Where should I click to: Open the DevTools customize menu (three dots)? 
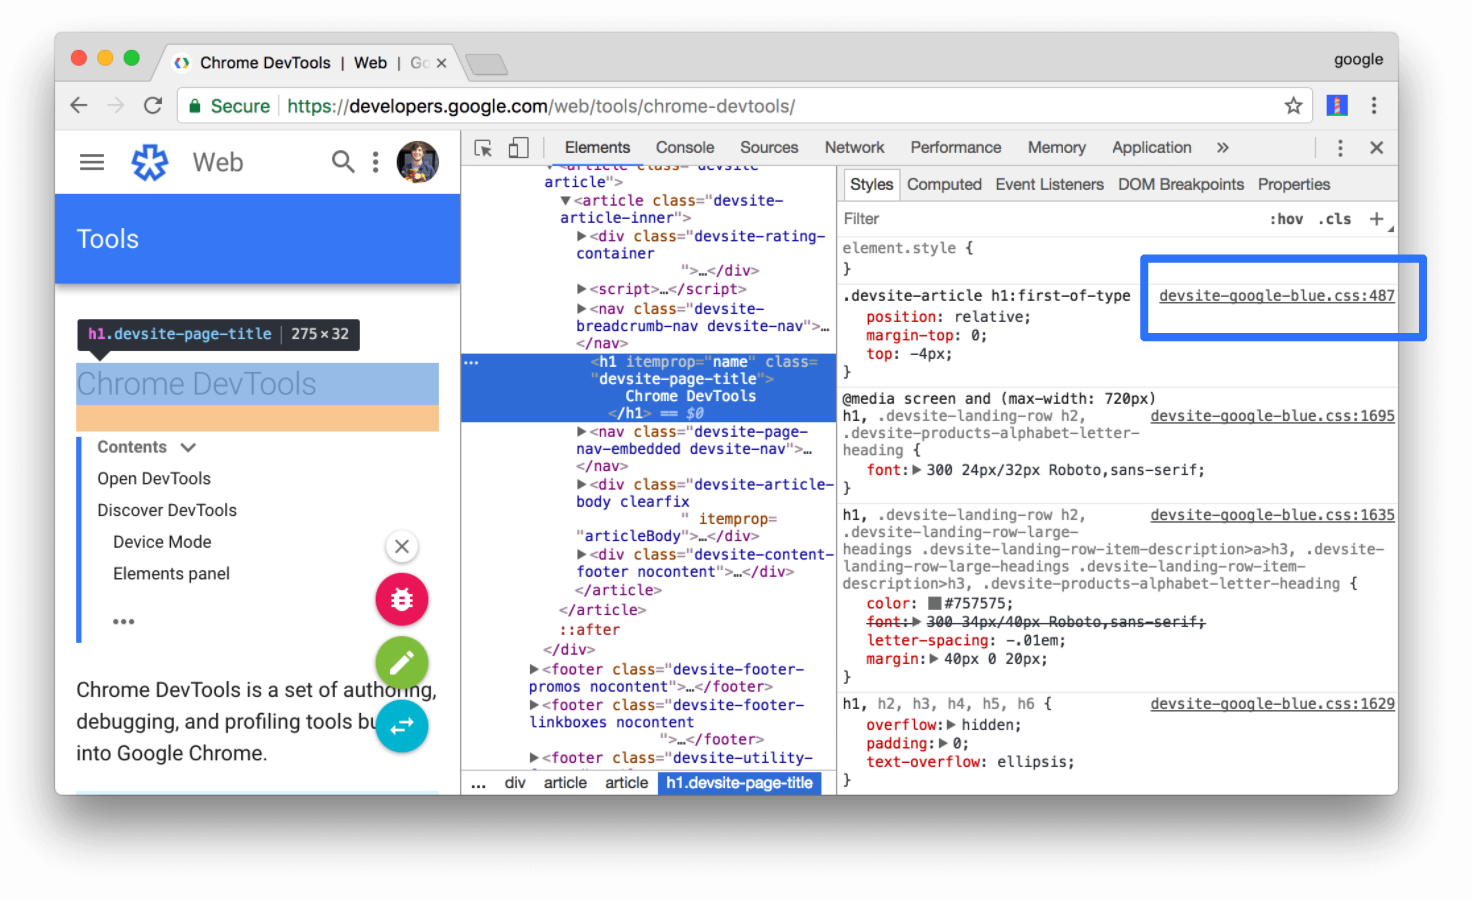(x=1340, y=147)
